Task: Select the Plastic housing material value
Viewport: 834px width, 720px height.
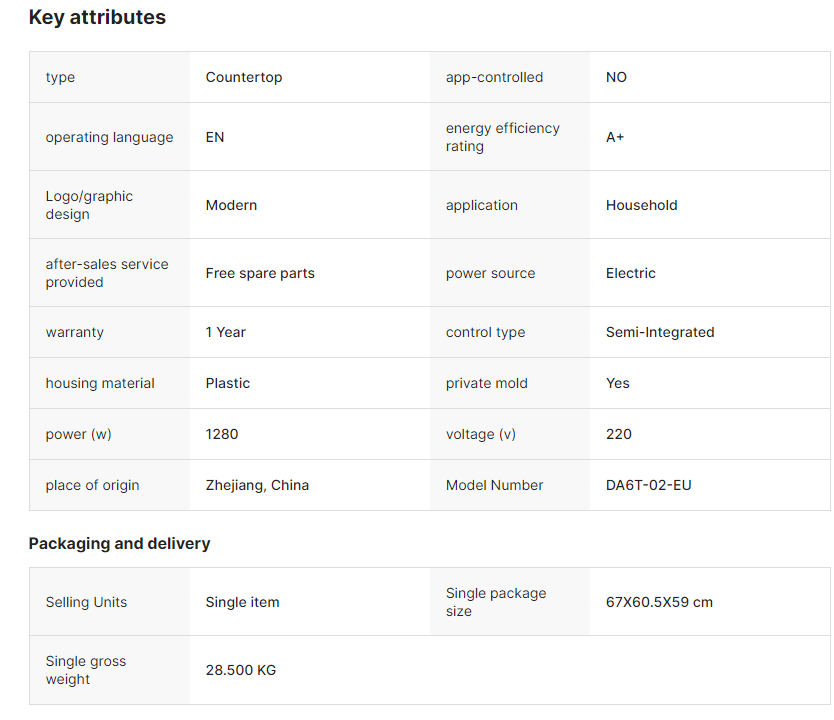Action: tap(228, 383)
